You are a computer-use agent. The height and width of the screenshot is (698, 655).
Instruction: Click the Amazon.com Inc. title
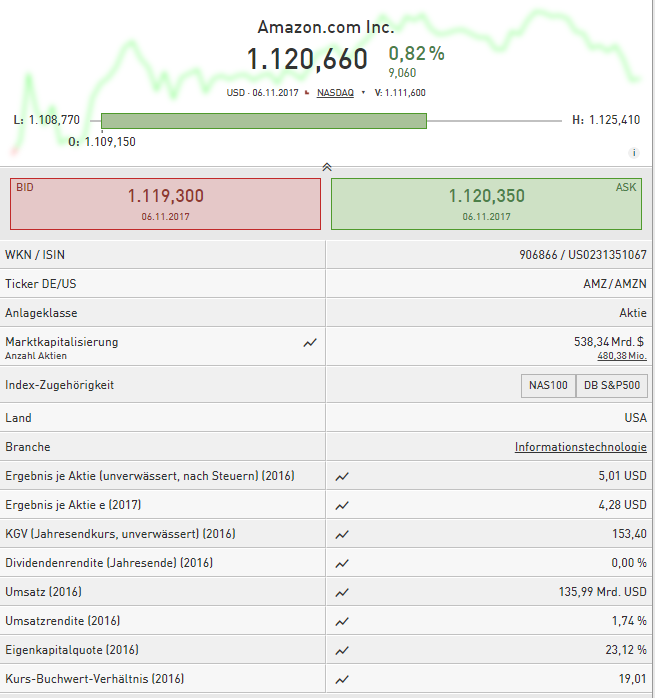click(x=326, y=27)
